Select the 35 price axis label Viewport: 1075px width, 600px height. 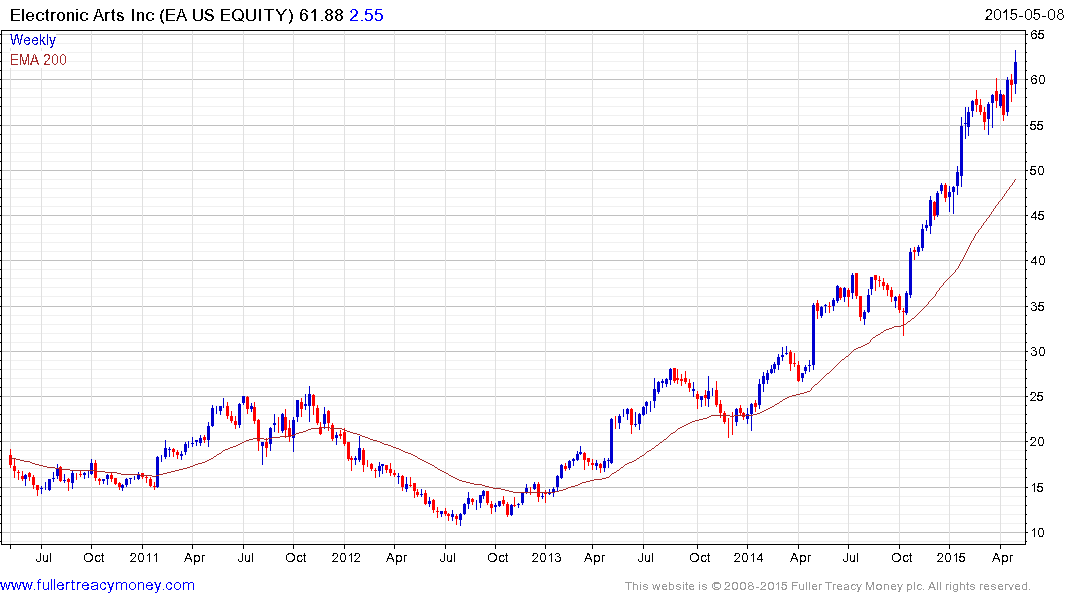(x=1038, y=307)
